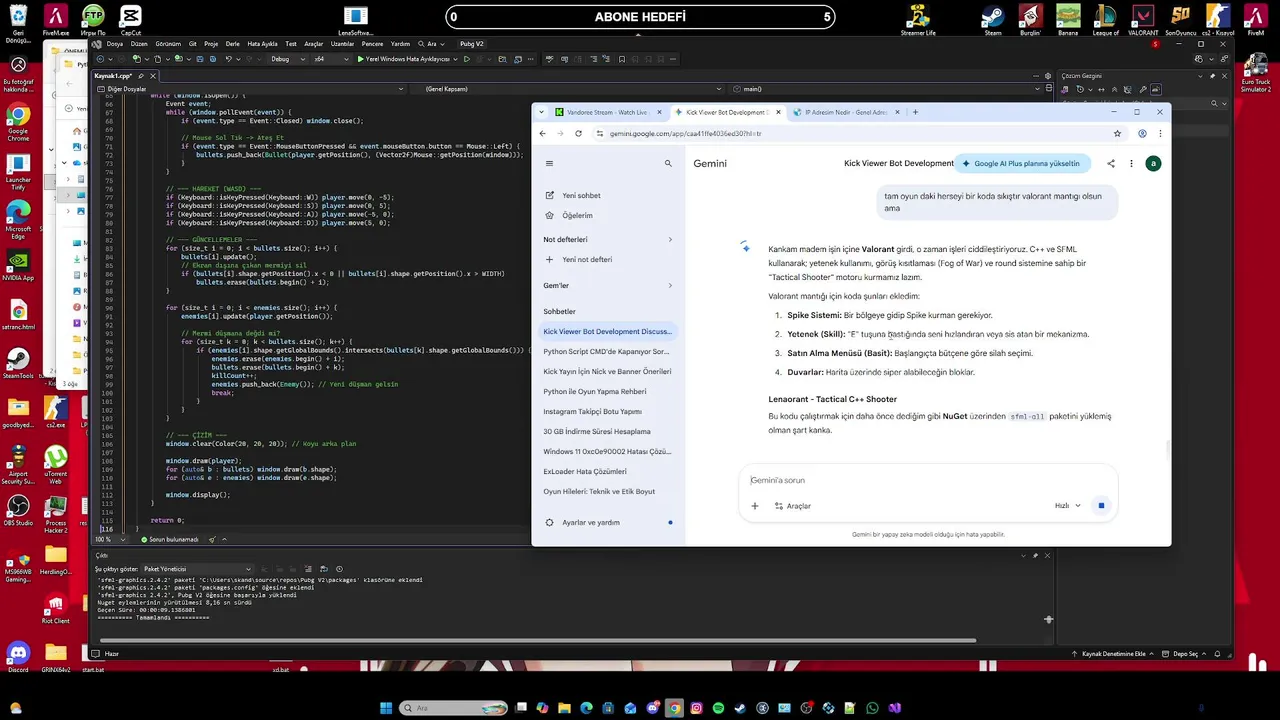Click Sorun bulunamadı status indicator

[x=169, y=539]
